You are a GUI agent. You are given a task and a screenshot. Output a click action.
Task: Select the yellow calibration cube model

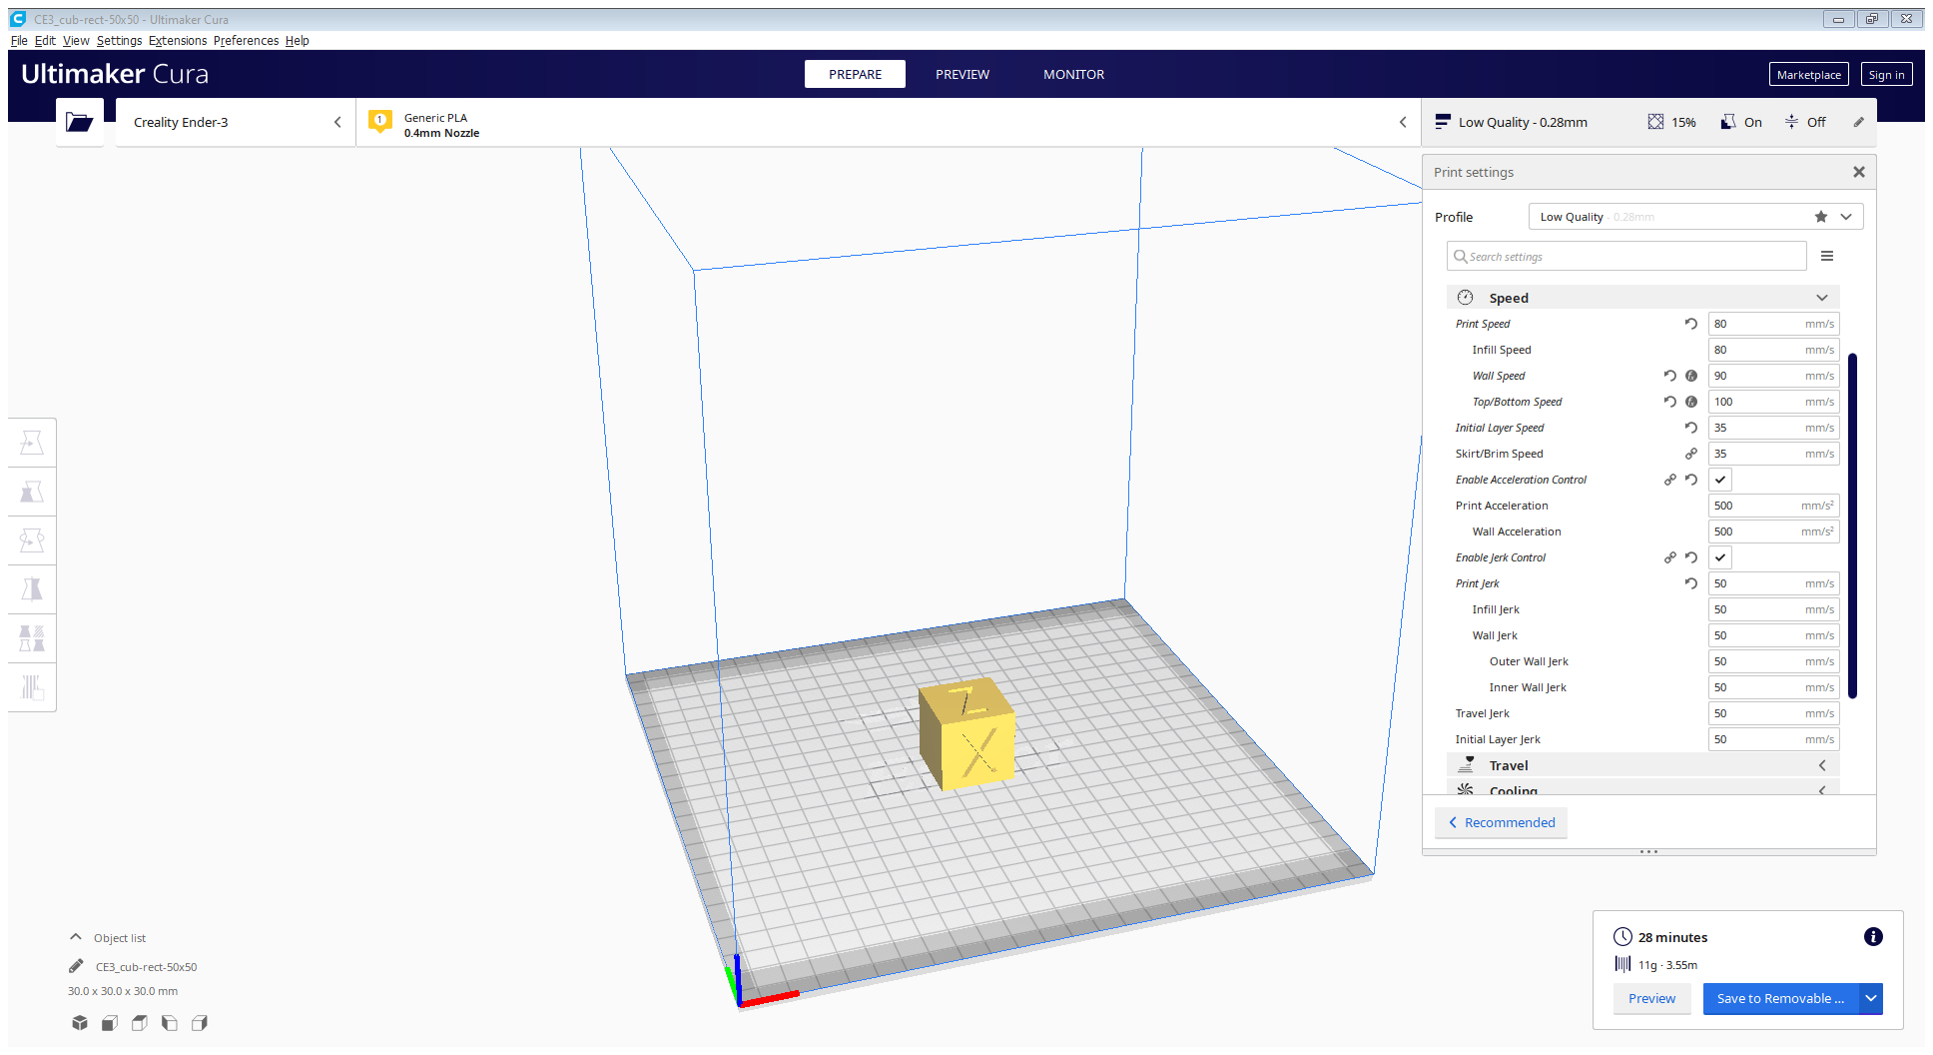point(967,733)
